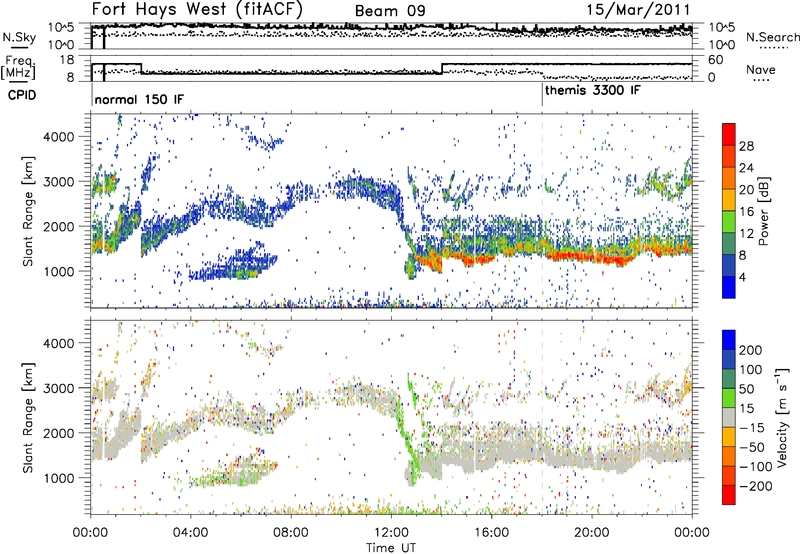This screenshot has width=800, height=554.
Task: Click the 'Velocity [m s-1]' colorbar label
Action: [782, 417]
